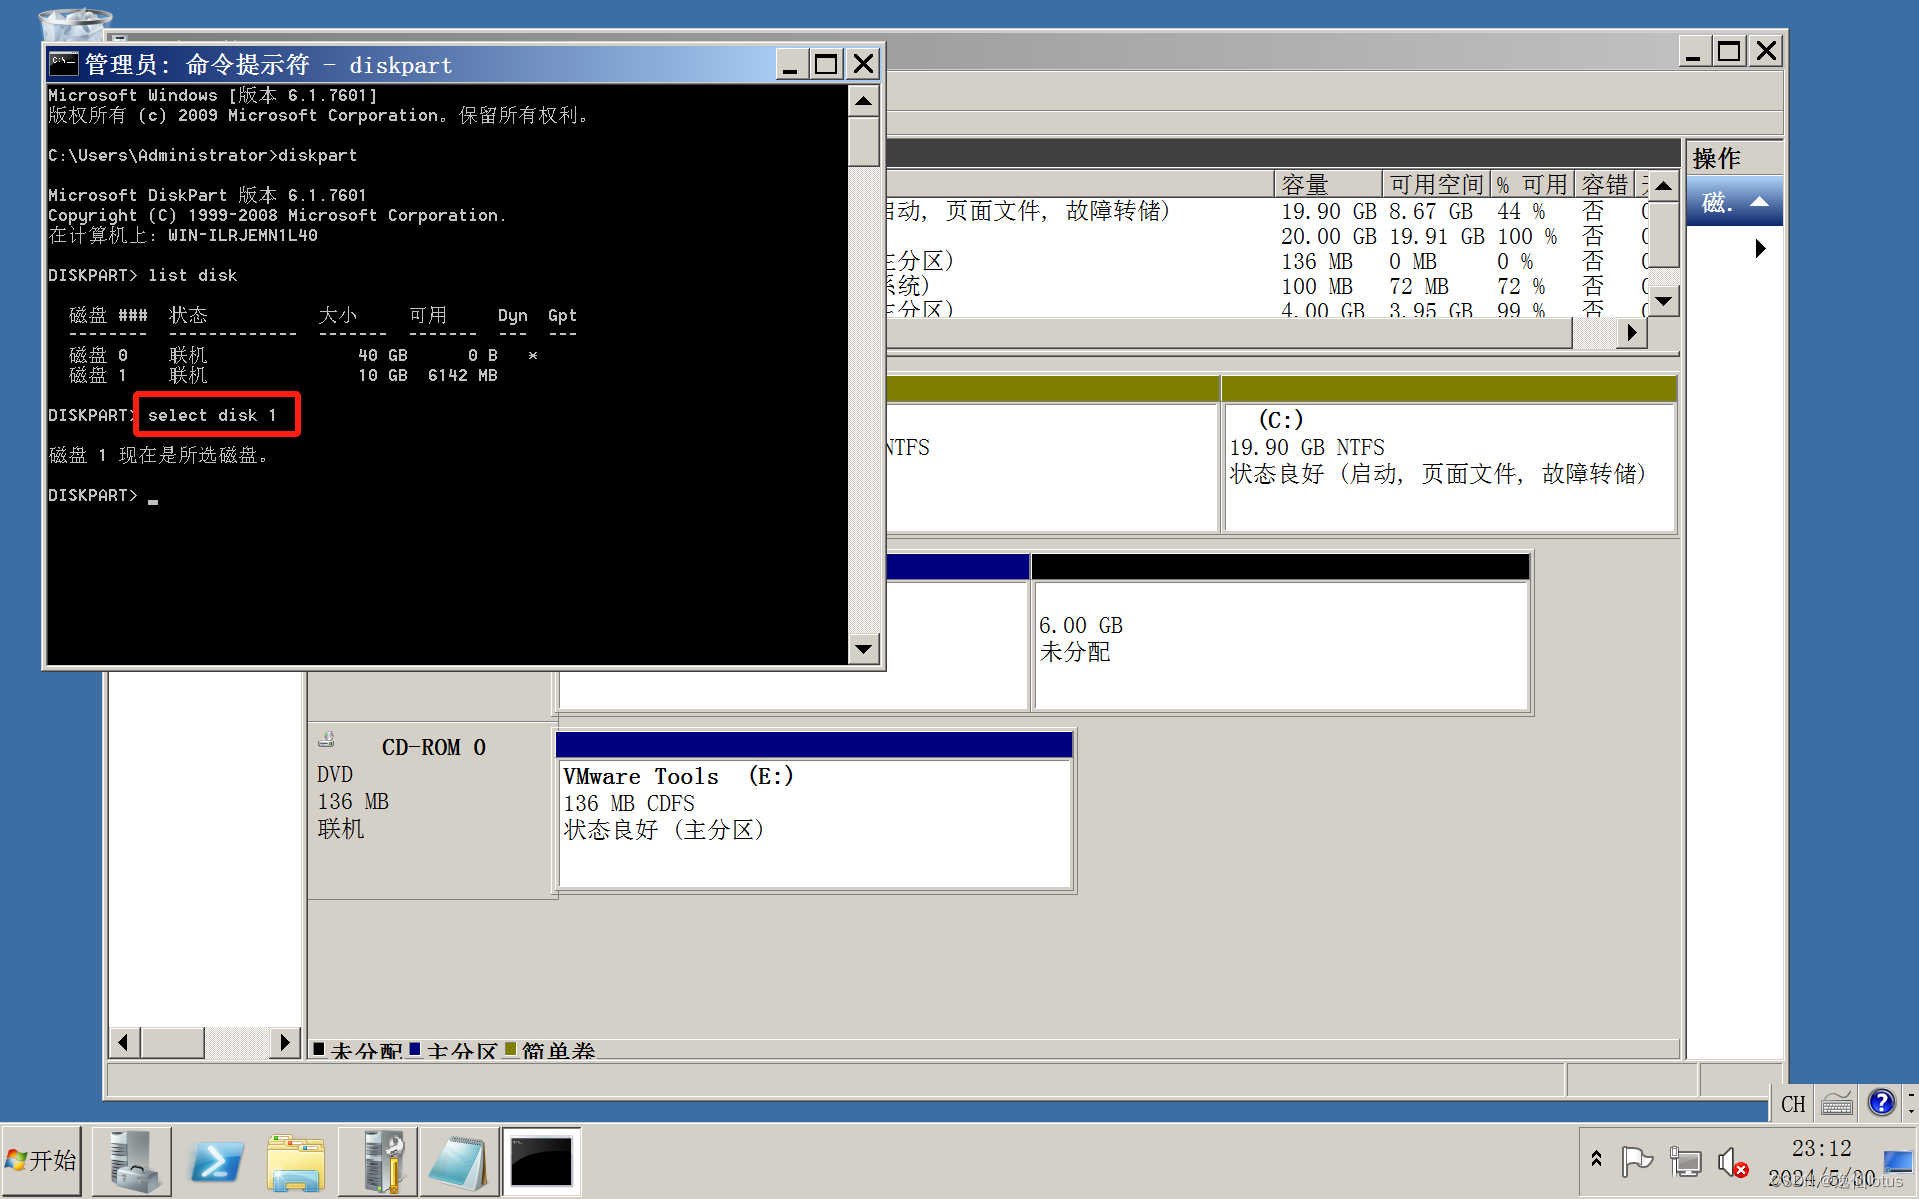Image resolution: width=1919 pixels, height=1199 pixels.
Task: Click the 开始 Start button
Action: pos(41,1161)
